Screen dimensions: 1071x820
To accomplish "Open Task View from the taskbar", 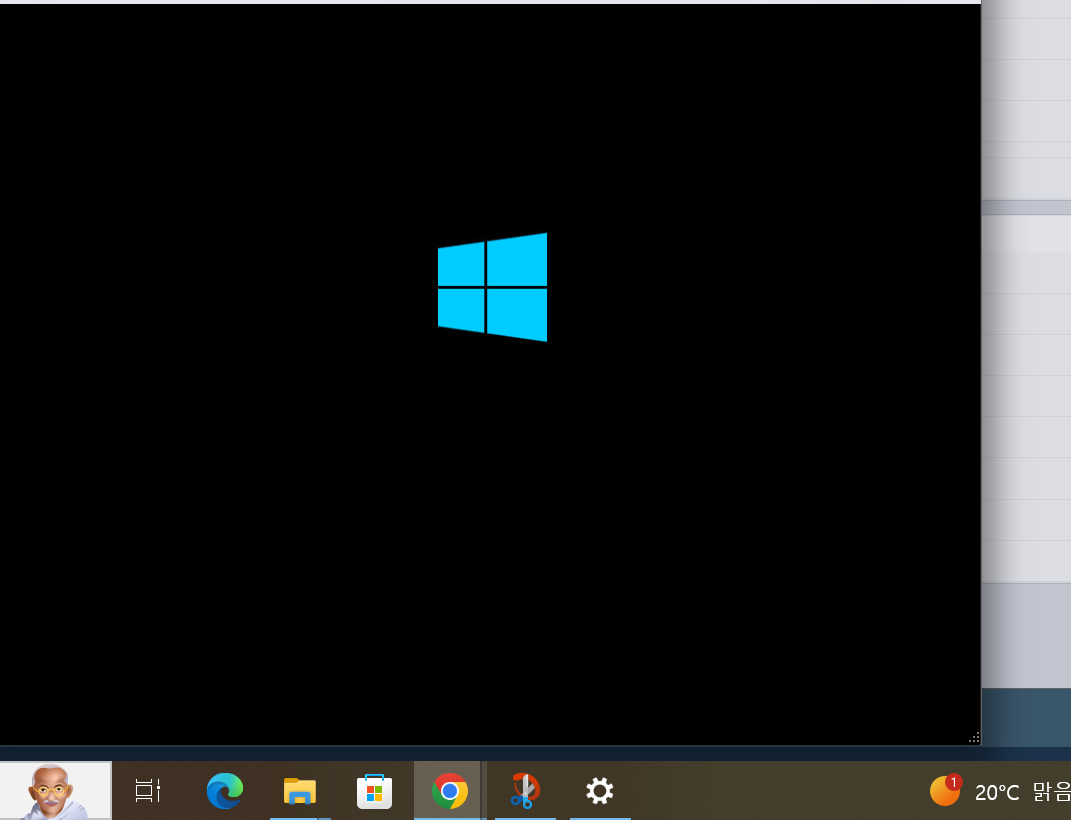I will 148,791.
